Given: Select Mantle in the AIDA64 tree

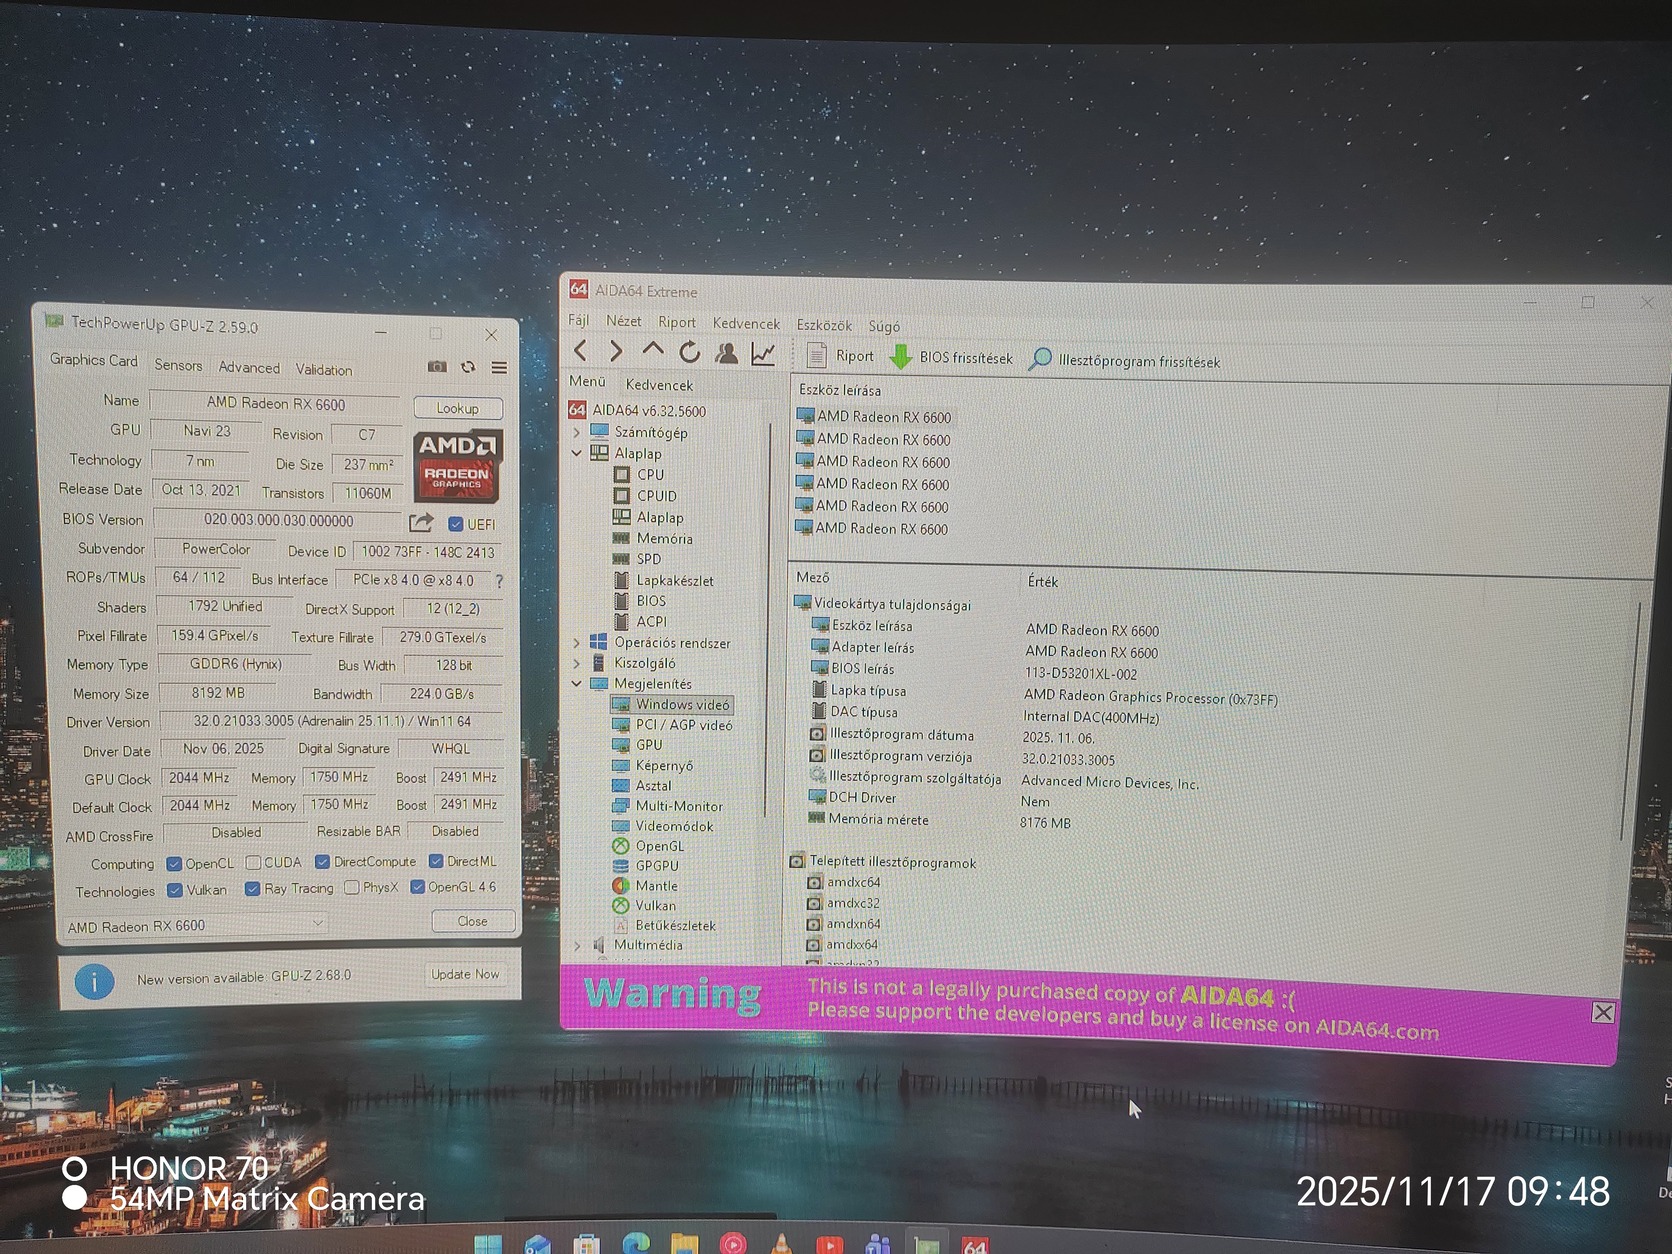Looking at the screenshot, I should click(645, 886).
